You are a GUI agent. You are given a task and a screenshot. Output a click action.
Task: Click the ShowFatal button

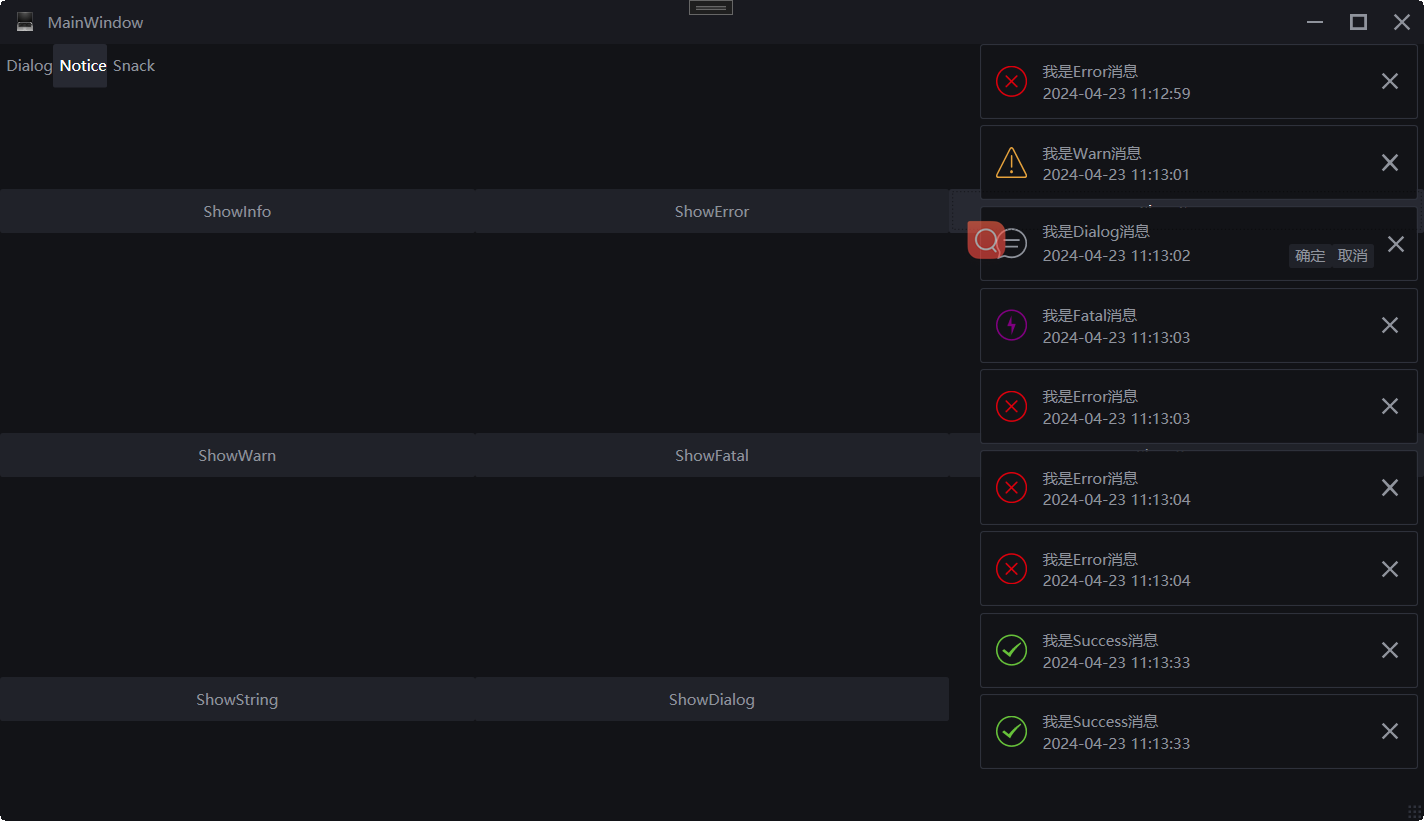tap(712, 455)
